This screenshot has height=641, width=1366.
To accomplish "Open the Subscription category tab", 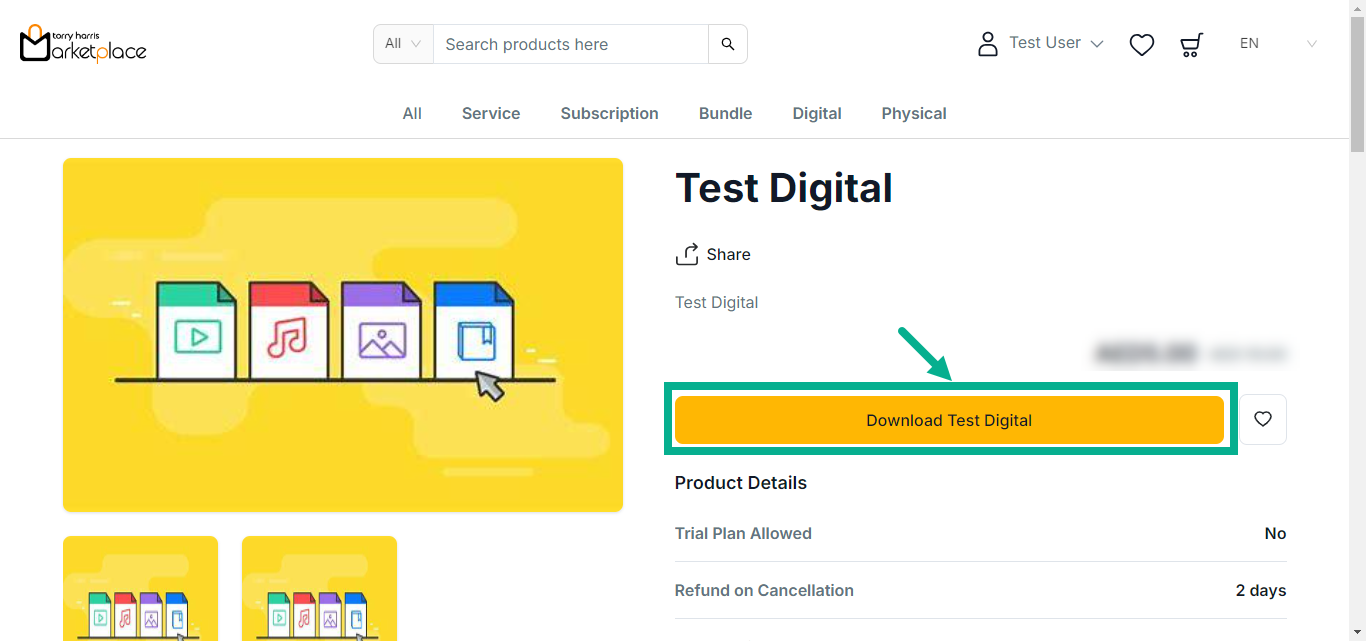I will [609, 114].
